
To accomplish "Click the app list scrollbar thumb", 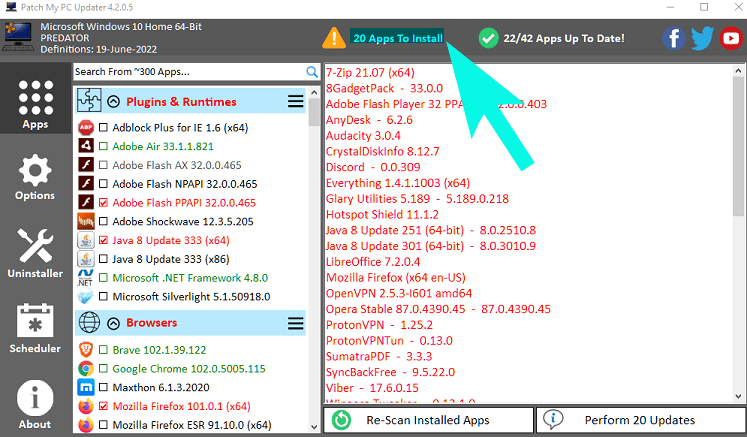I will (x=313, y=112).
